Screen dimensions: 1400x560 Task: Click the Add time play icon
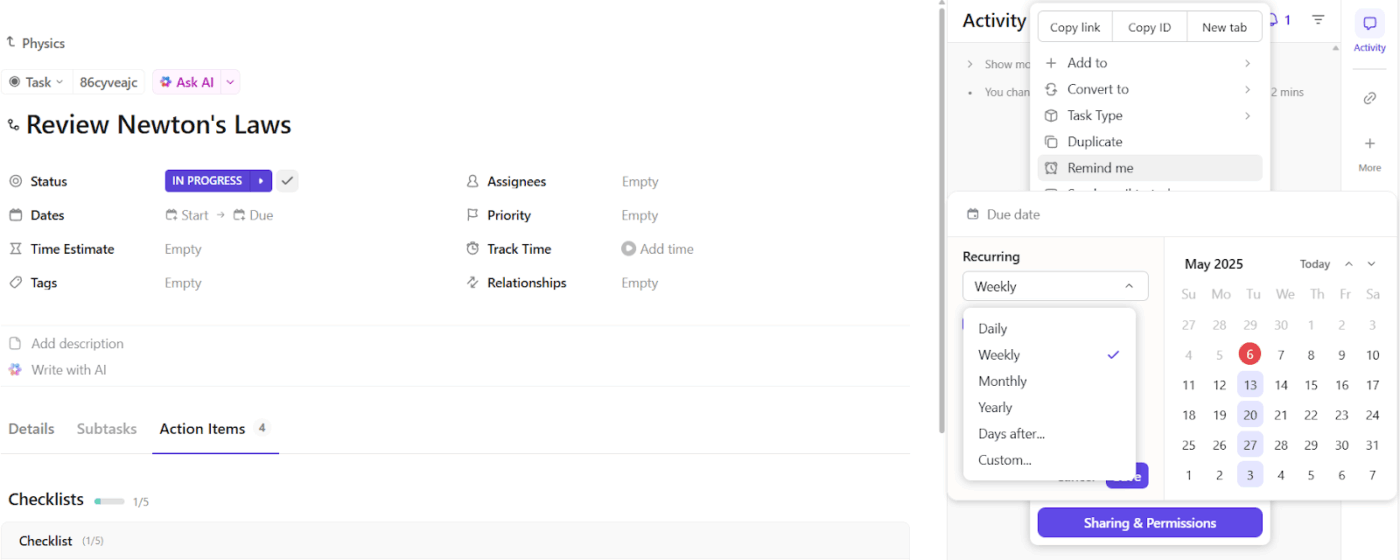pos(628,249)
